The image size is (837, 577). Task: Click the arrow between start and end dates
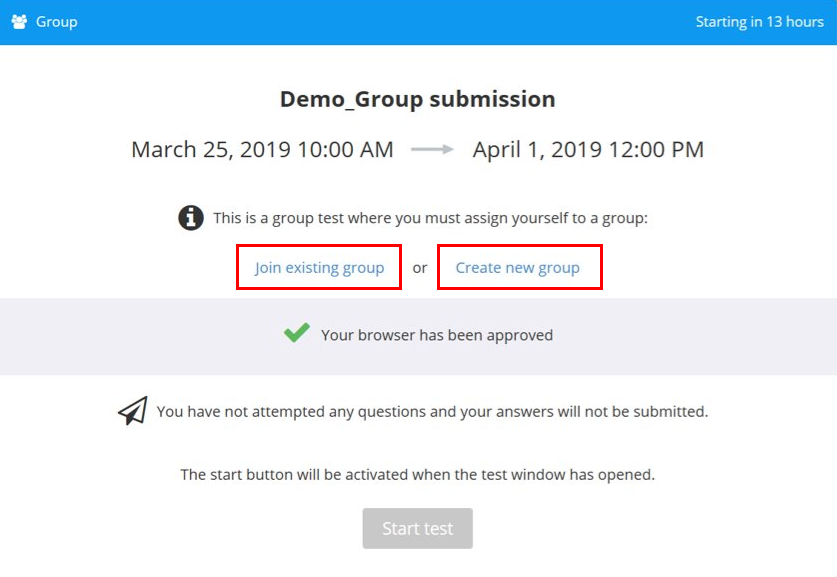coord(432,150)
